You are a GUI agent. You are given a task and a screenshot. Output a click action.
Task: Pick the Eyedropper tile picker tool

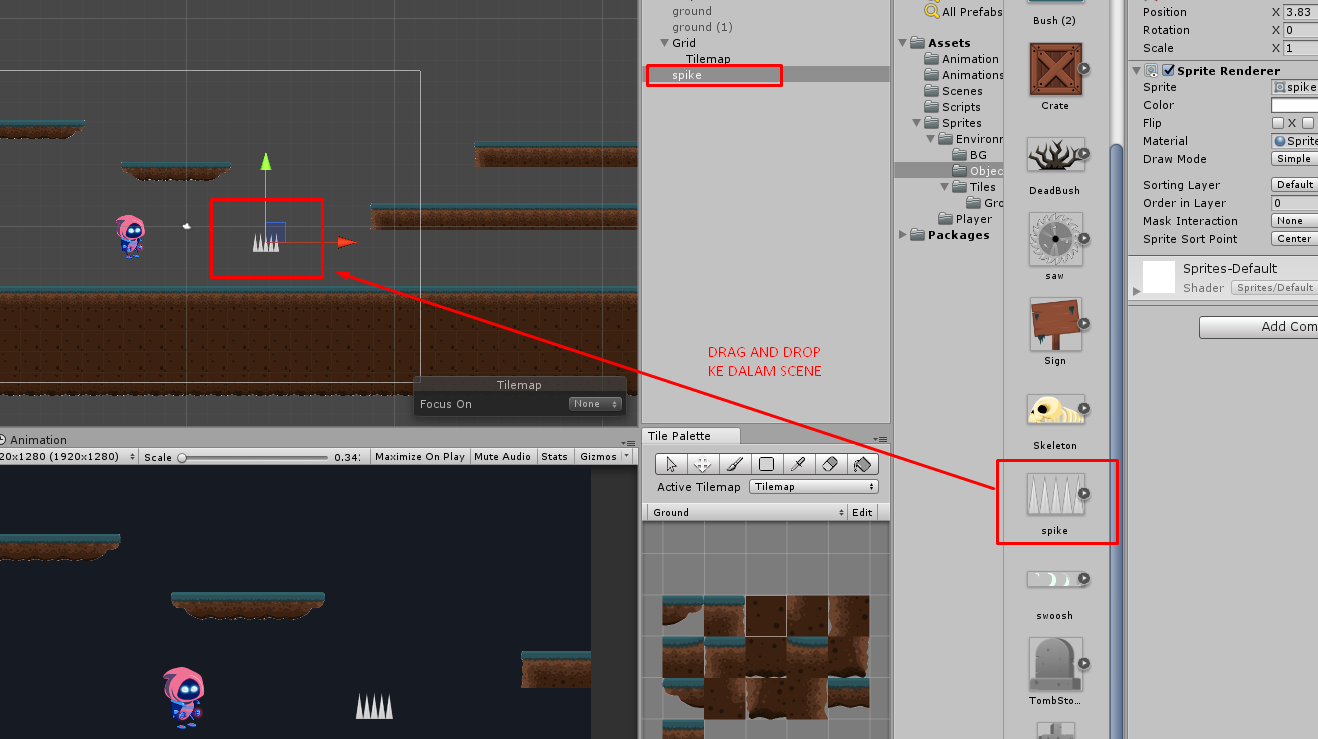(x=799, y=464)
